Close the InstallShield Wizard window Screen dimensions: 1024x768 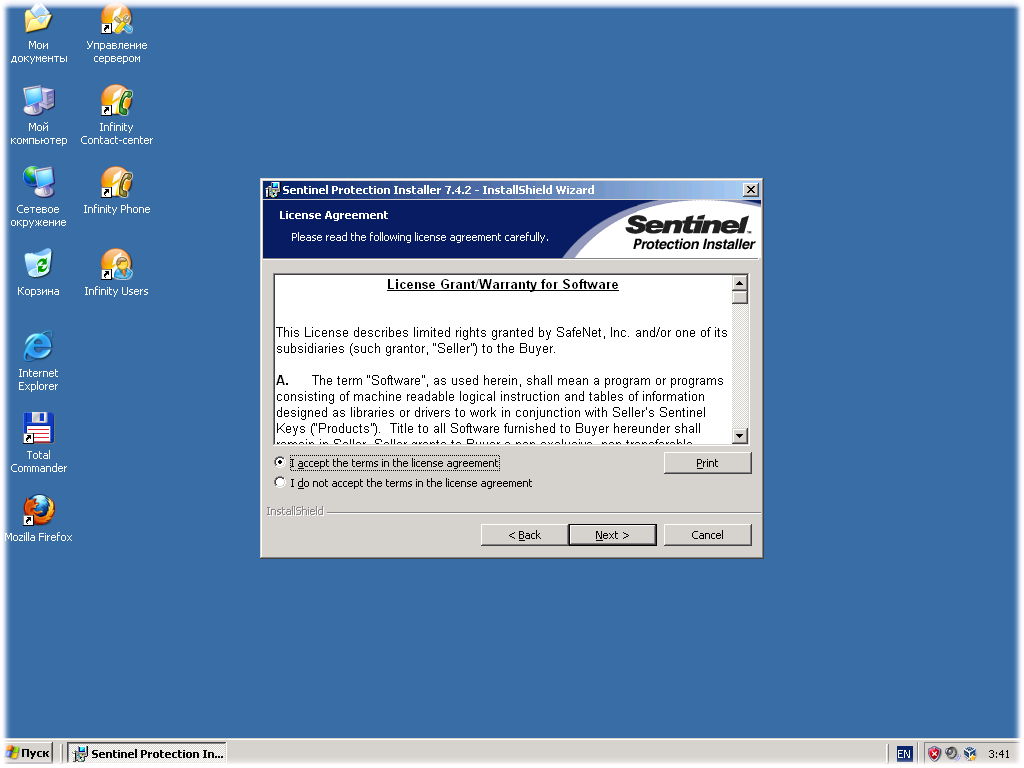(x=751, y=189)
